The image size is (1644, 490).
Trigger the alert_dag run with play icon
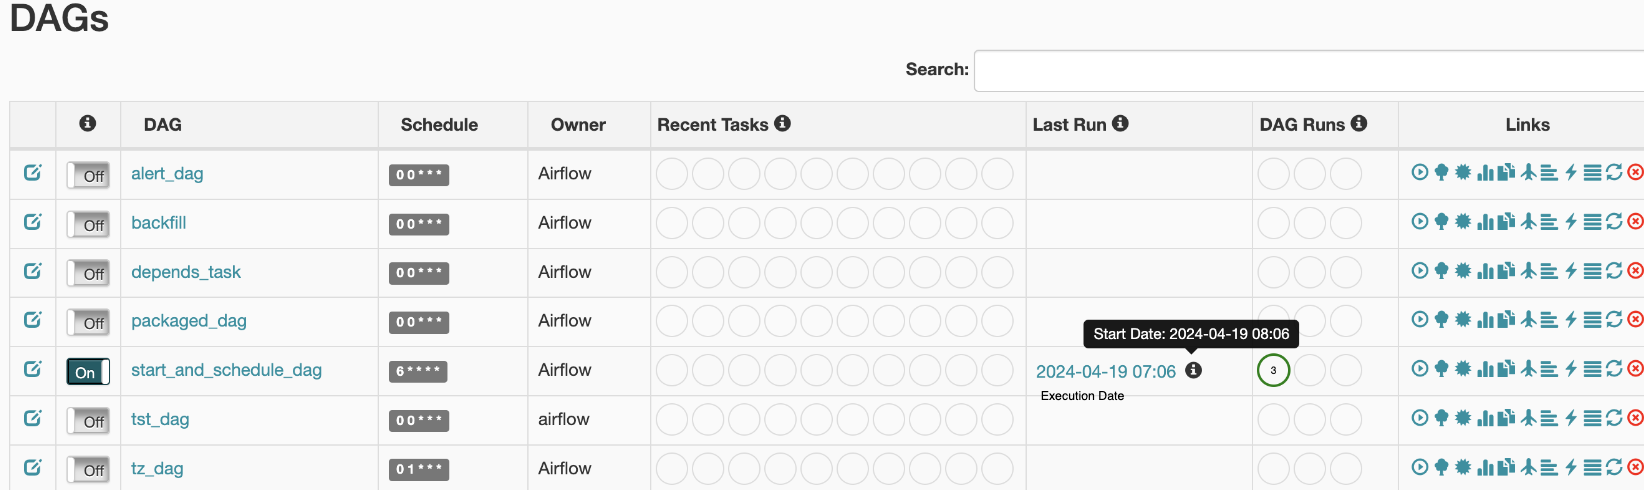[x=1419, y=172]
